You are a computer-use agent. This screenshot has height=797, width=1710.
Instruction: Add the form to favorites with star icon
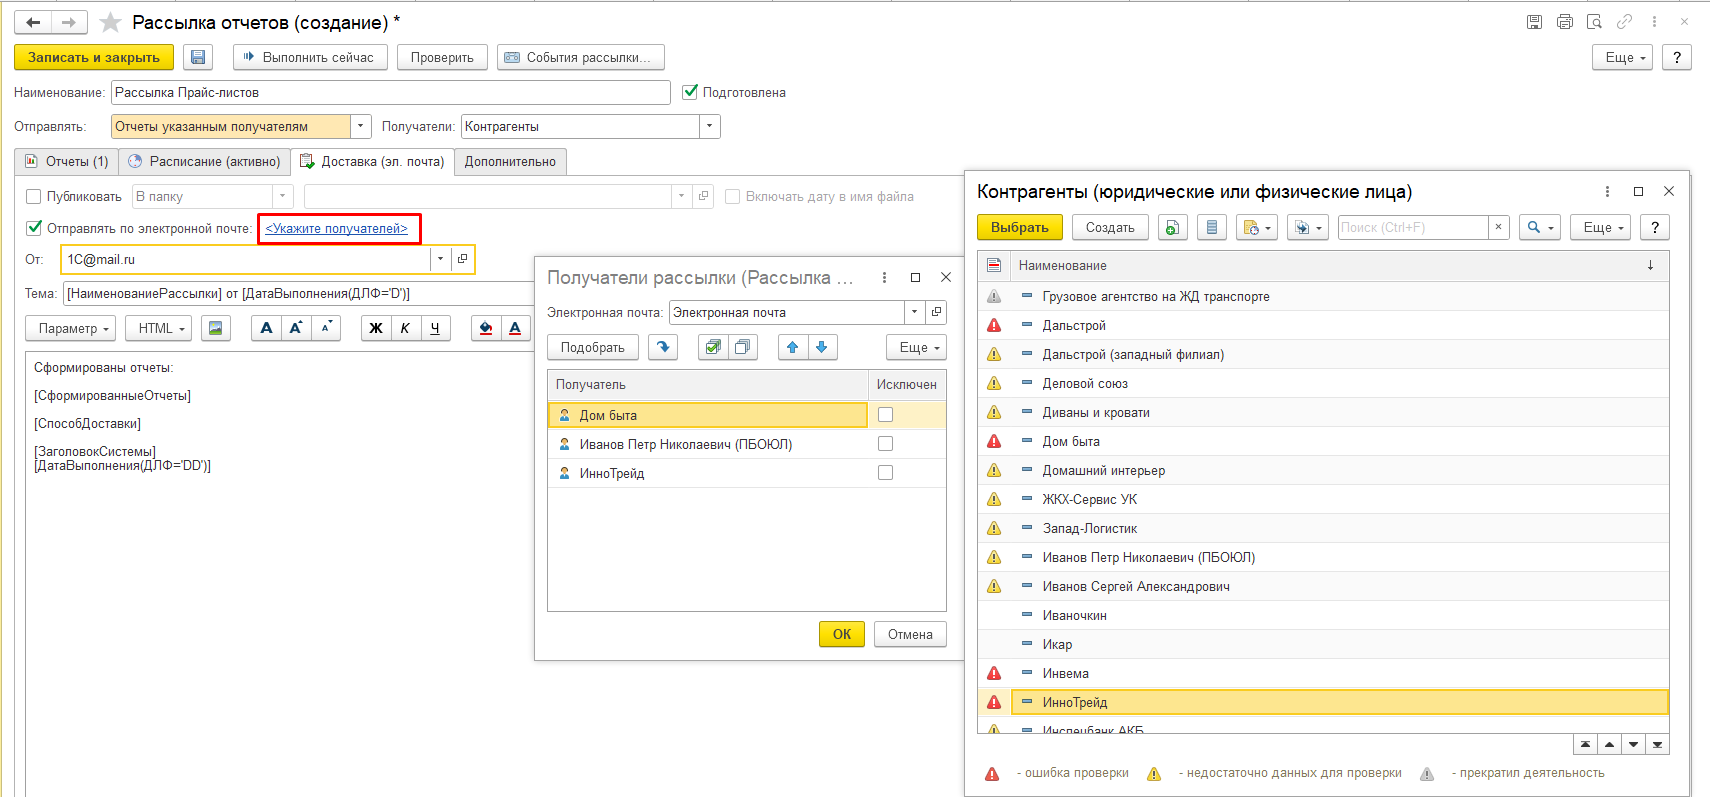pos(110,22)
